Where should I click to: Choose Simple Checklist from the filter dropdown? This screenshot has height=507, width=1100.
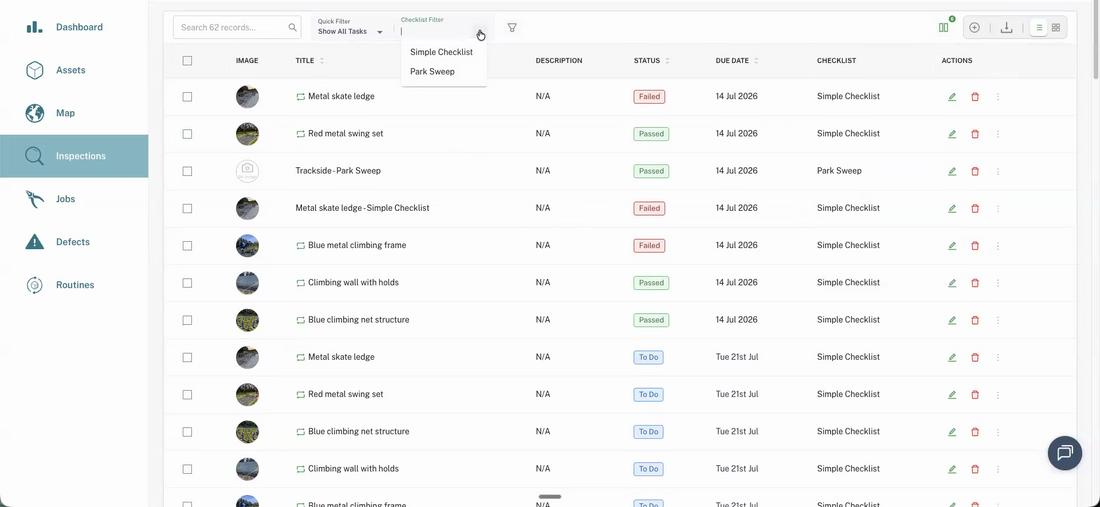tap(442, 52)
